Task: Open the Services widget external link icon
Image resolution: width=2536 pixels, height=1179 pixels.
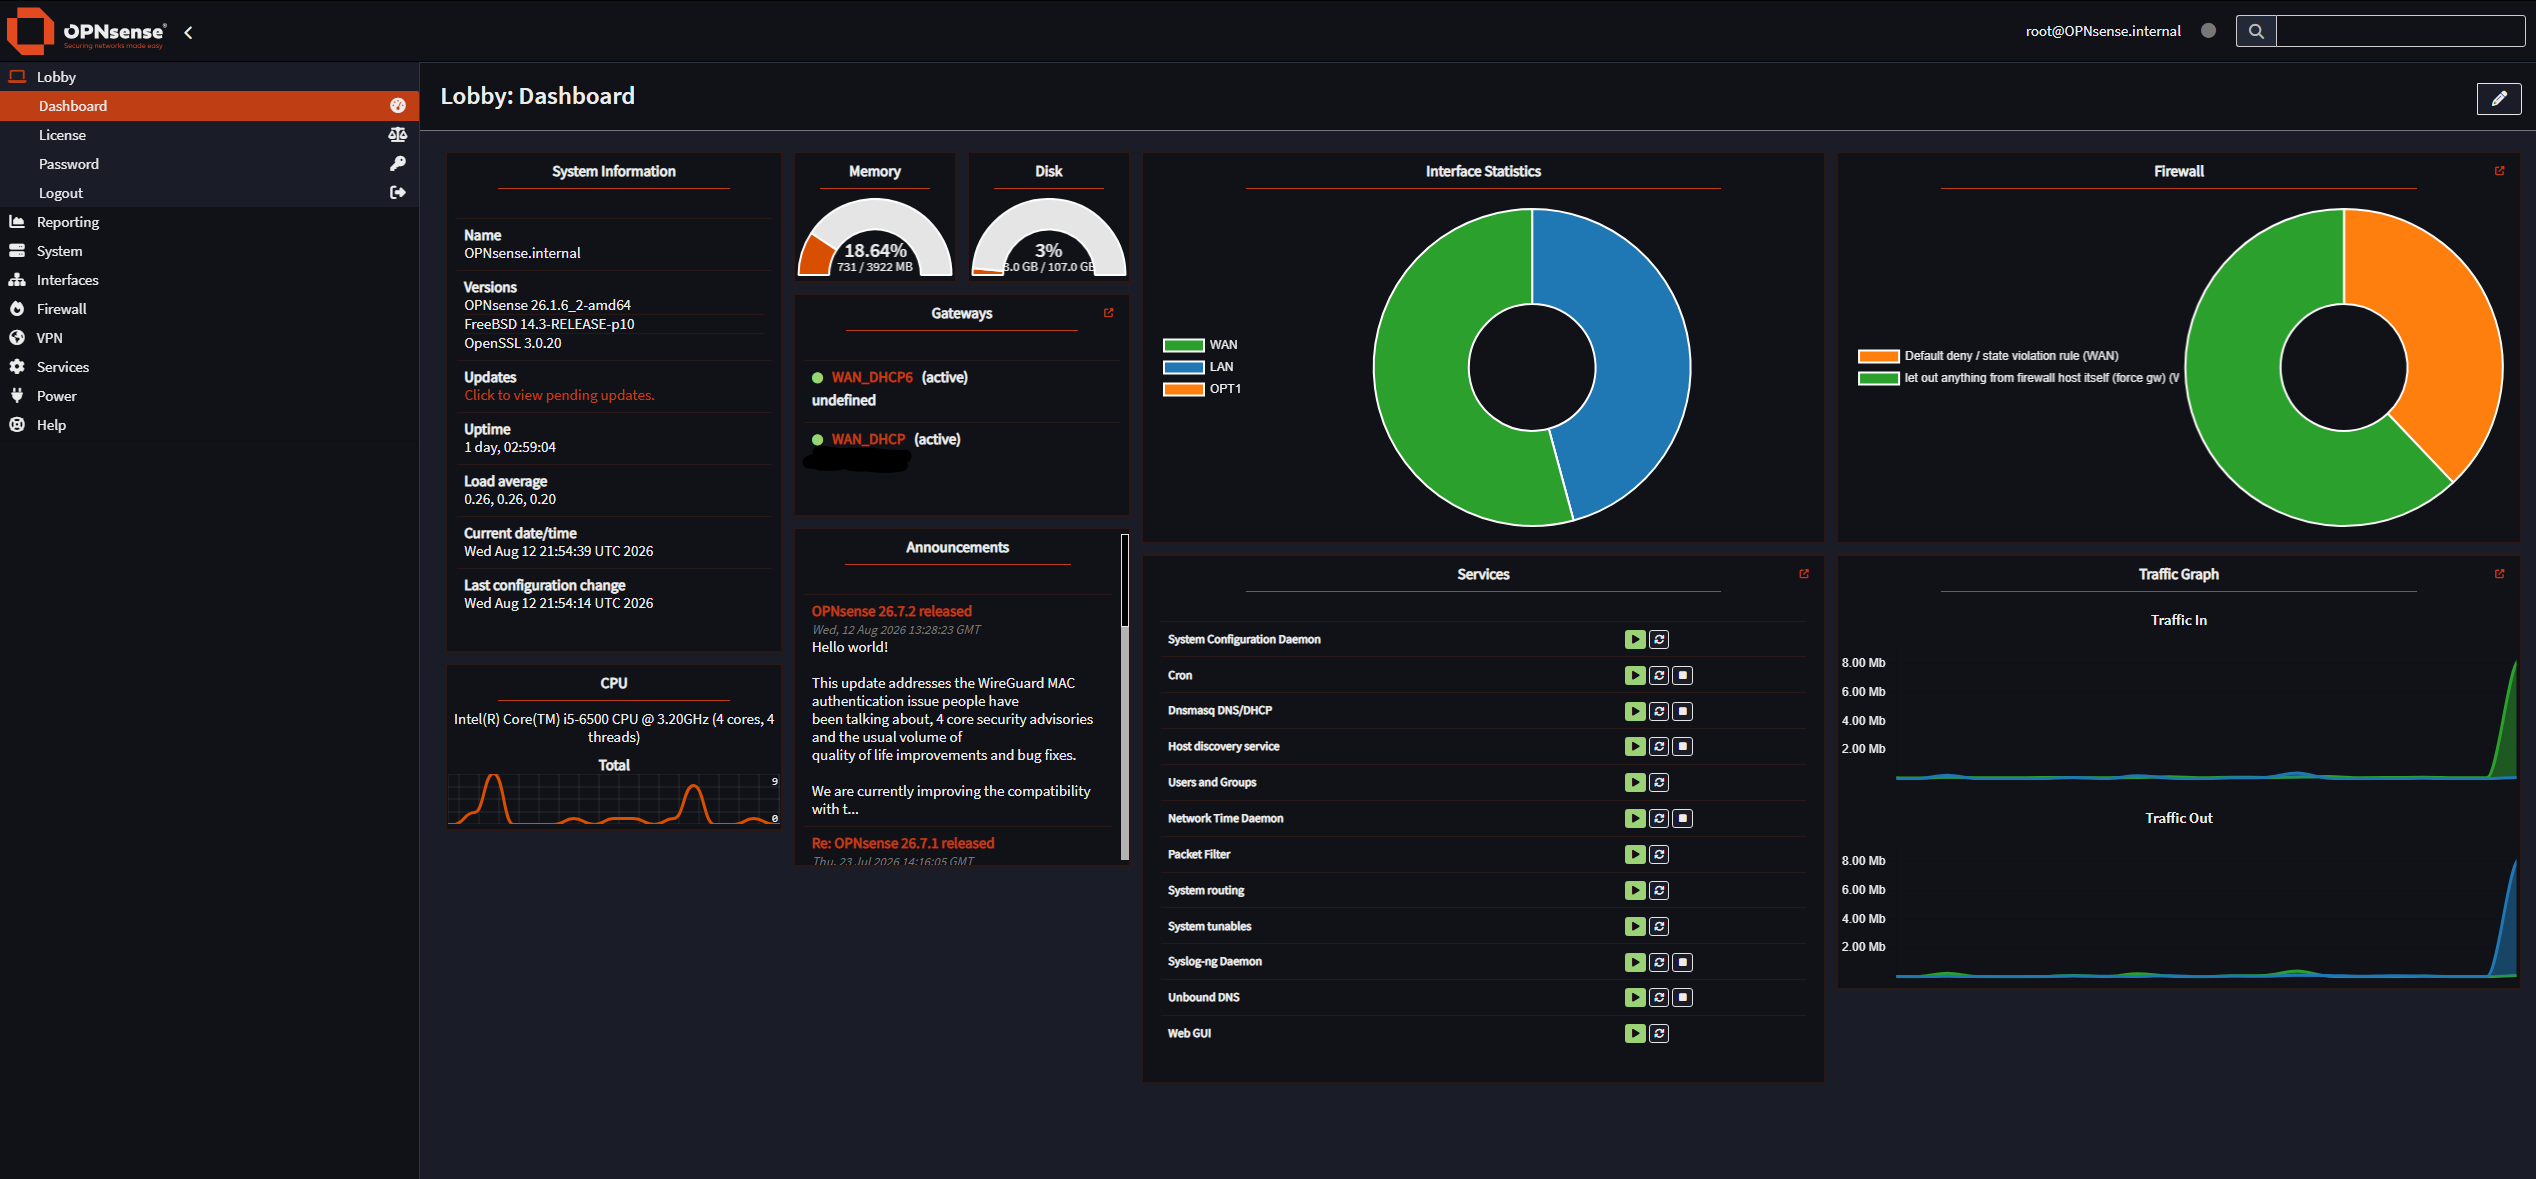Action: [1804, 574]
